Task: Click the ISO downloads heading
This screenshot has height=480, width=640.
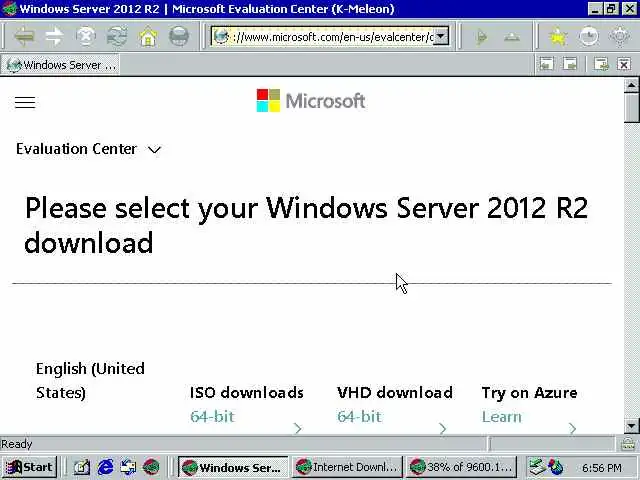Action: click(x=247, y=393)
